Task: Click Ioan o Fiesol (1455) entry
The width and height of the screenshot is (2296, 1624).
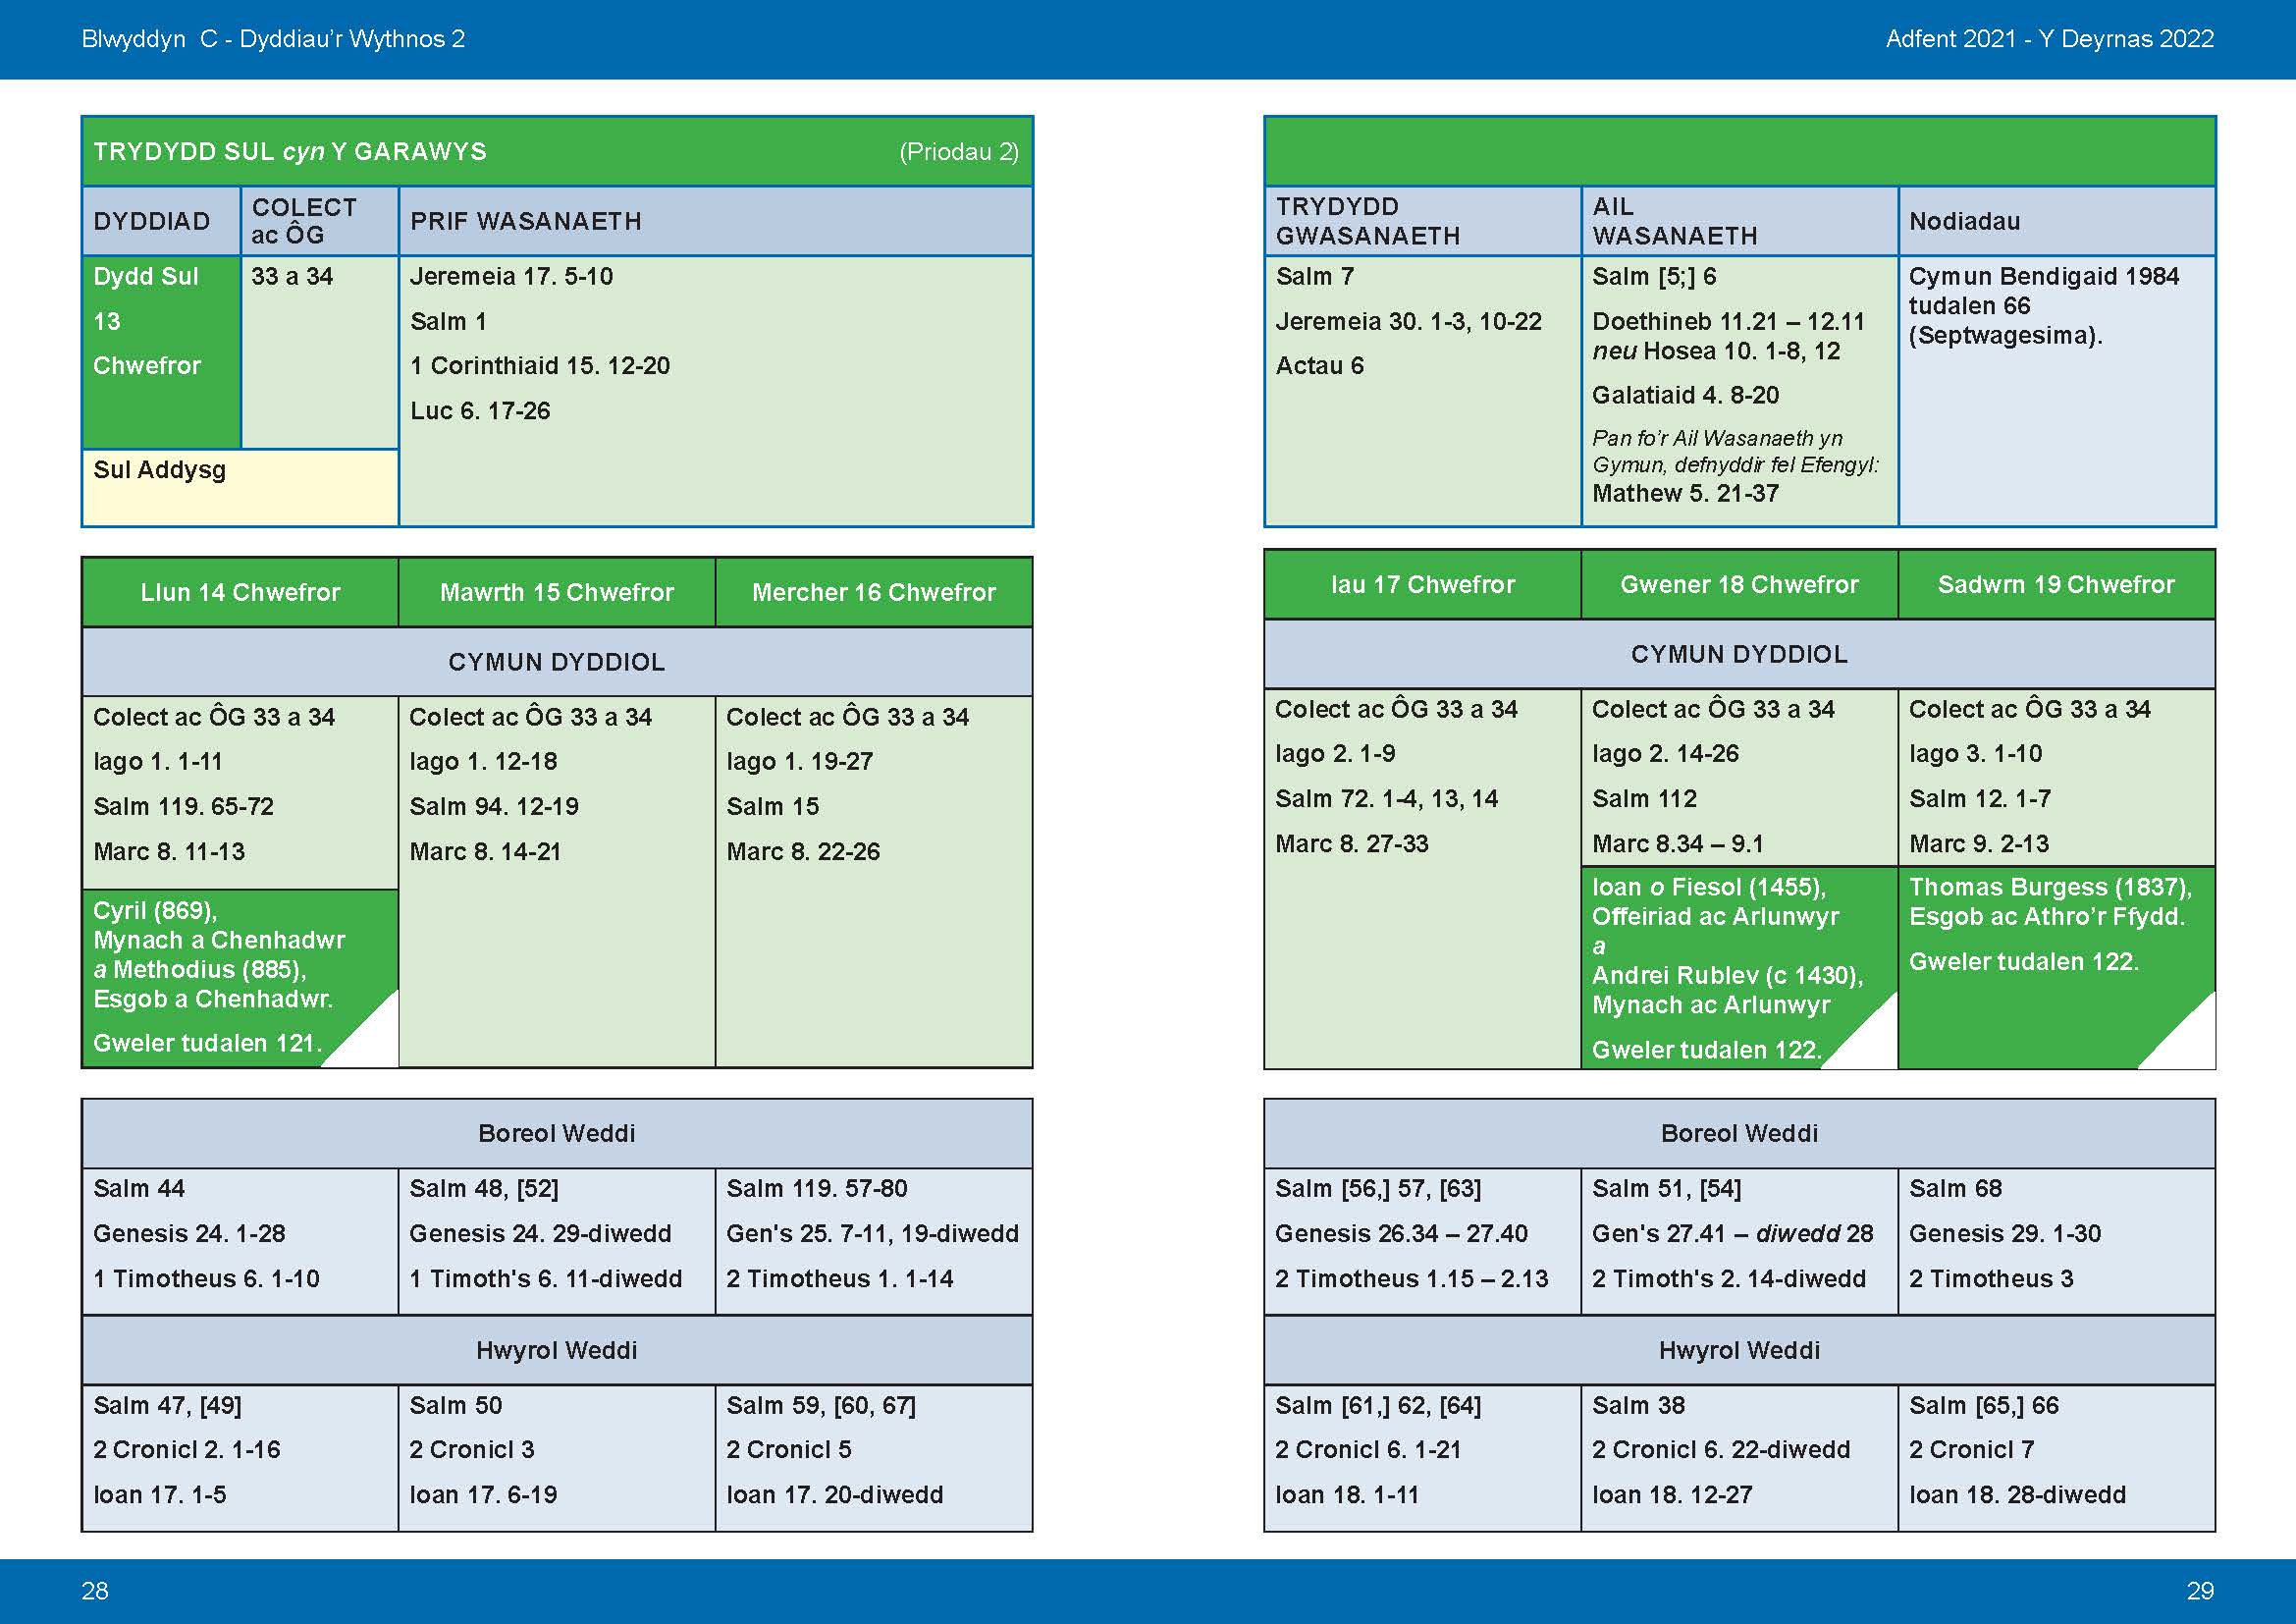Action: (1709, 887)
